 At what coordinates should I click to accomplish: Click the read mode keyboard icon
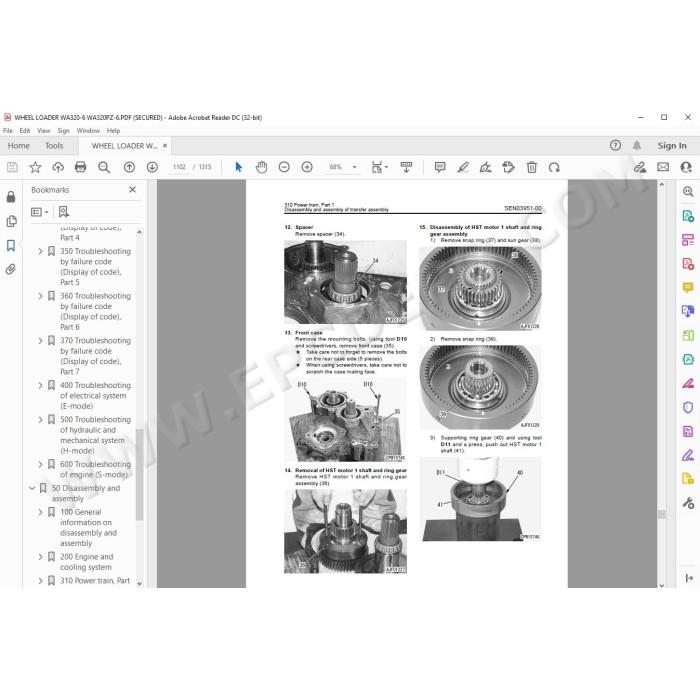click(406, 167)
